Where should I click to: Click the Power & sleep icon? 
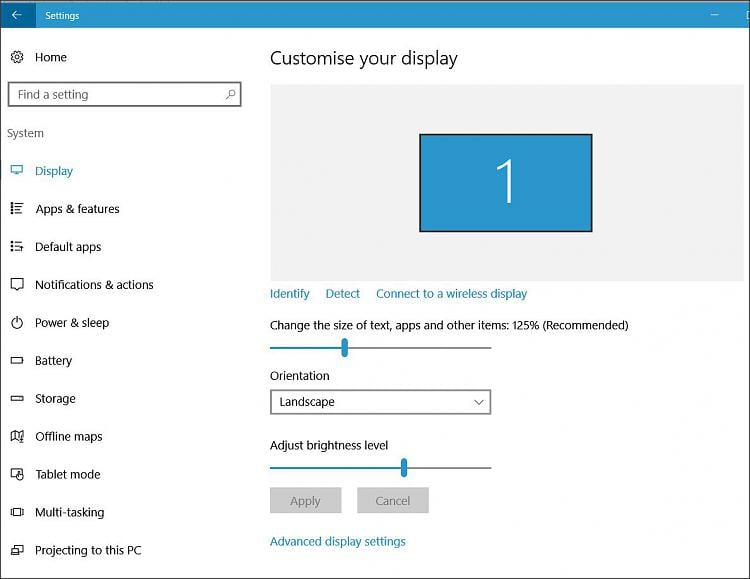click(x=17, y=323)
